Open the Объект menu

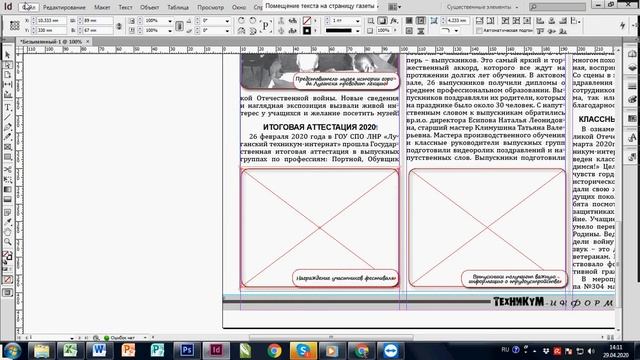149,7
